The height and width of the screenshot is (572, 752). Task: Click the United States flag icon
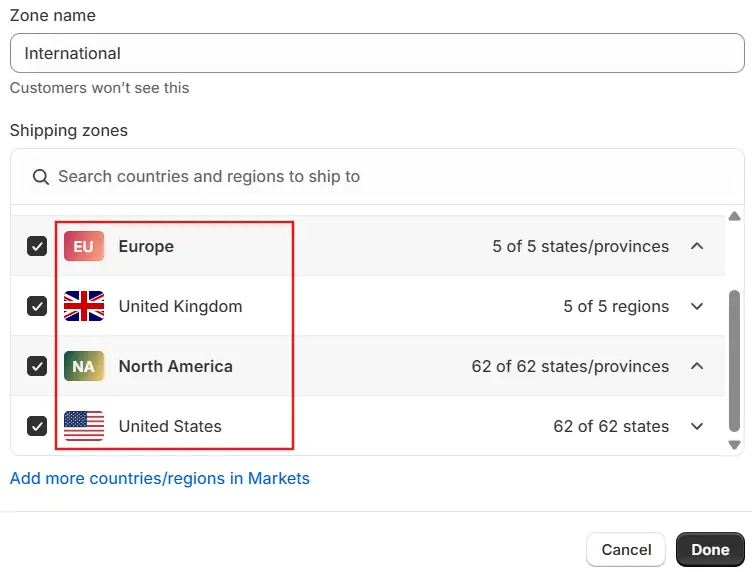(84, 426)
